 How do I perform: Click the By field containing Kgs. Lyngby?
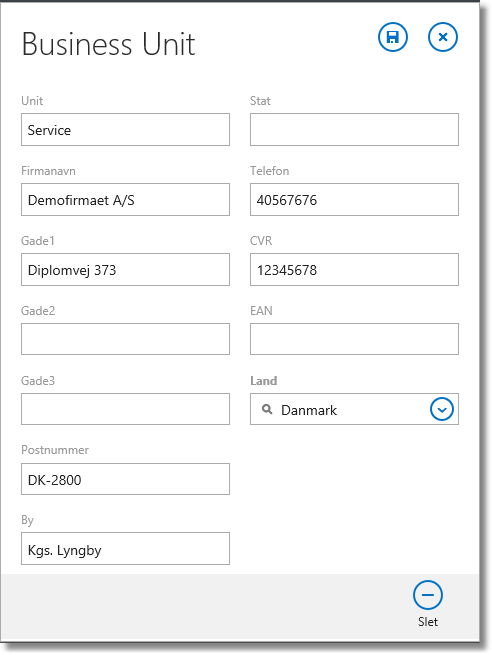tap(125, 548)
